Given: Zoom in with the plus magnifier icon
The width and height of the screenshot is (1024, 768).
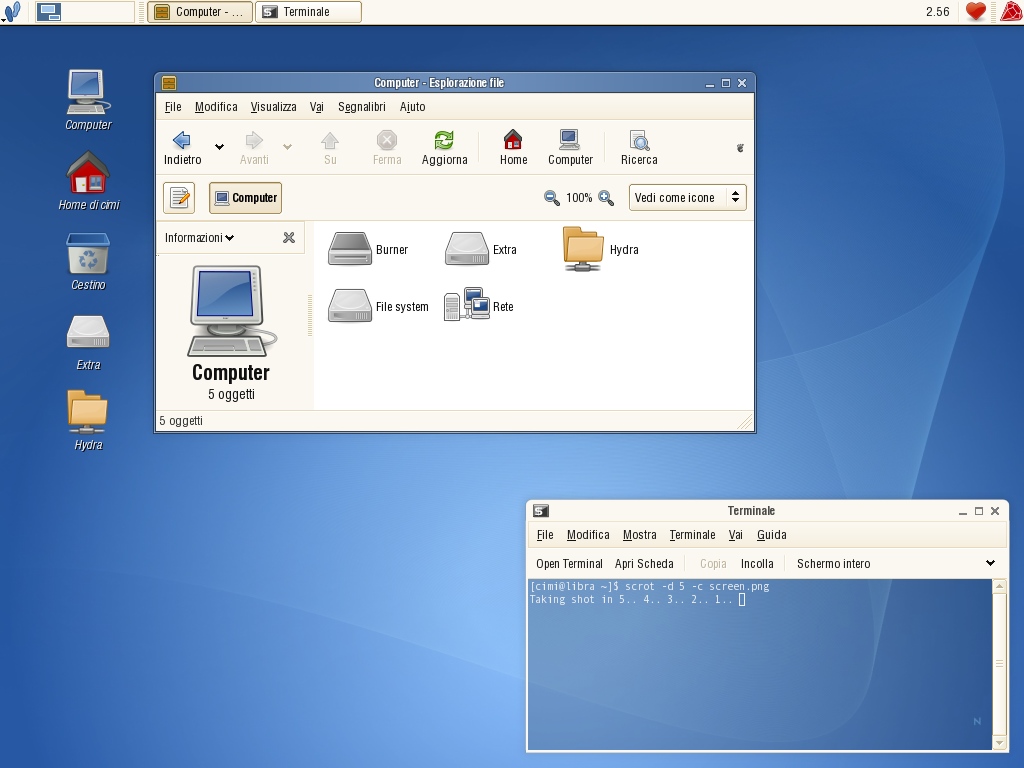Looking at the screenshot, I should [606, 198].
